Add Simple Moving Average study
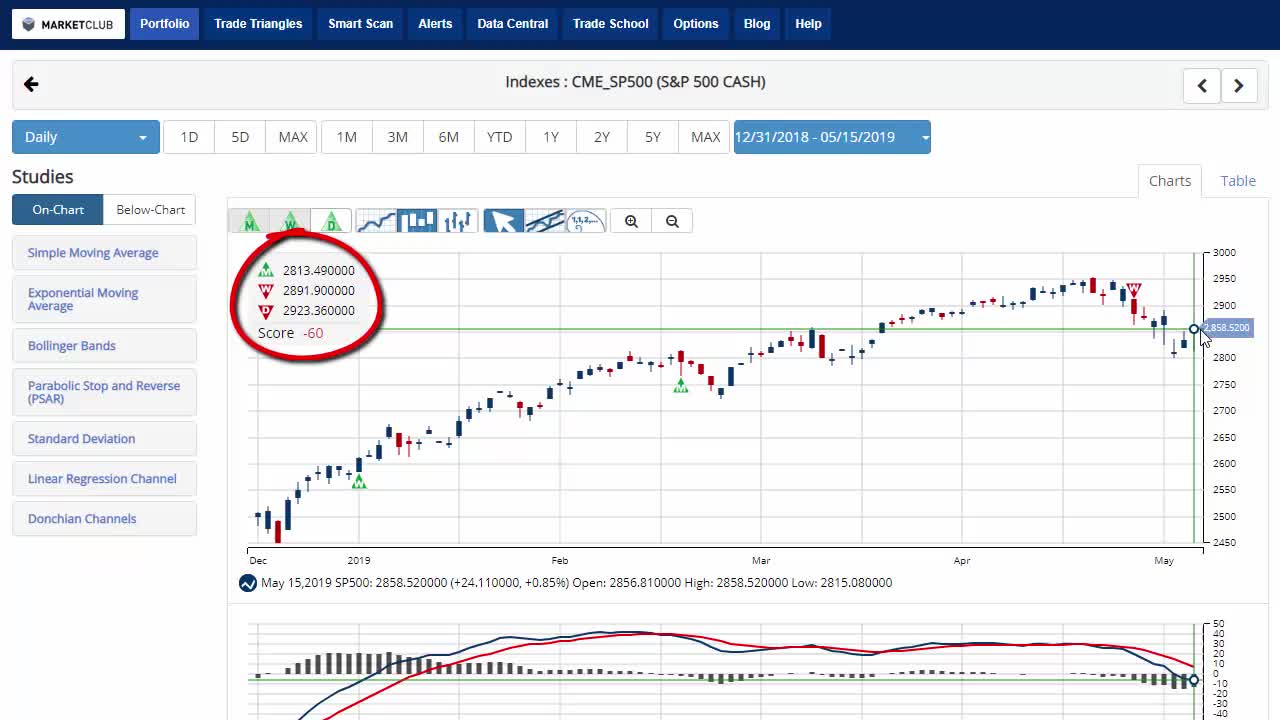Viewport: 1280px width, 720px height. 104,253
